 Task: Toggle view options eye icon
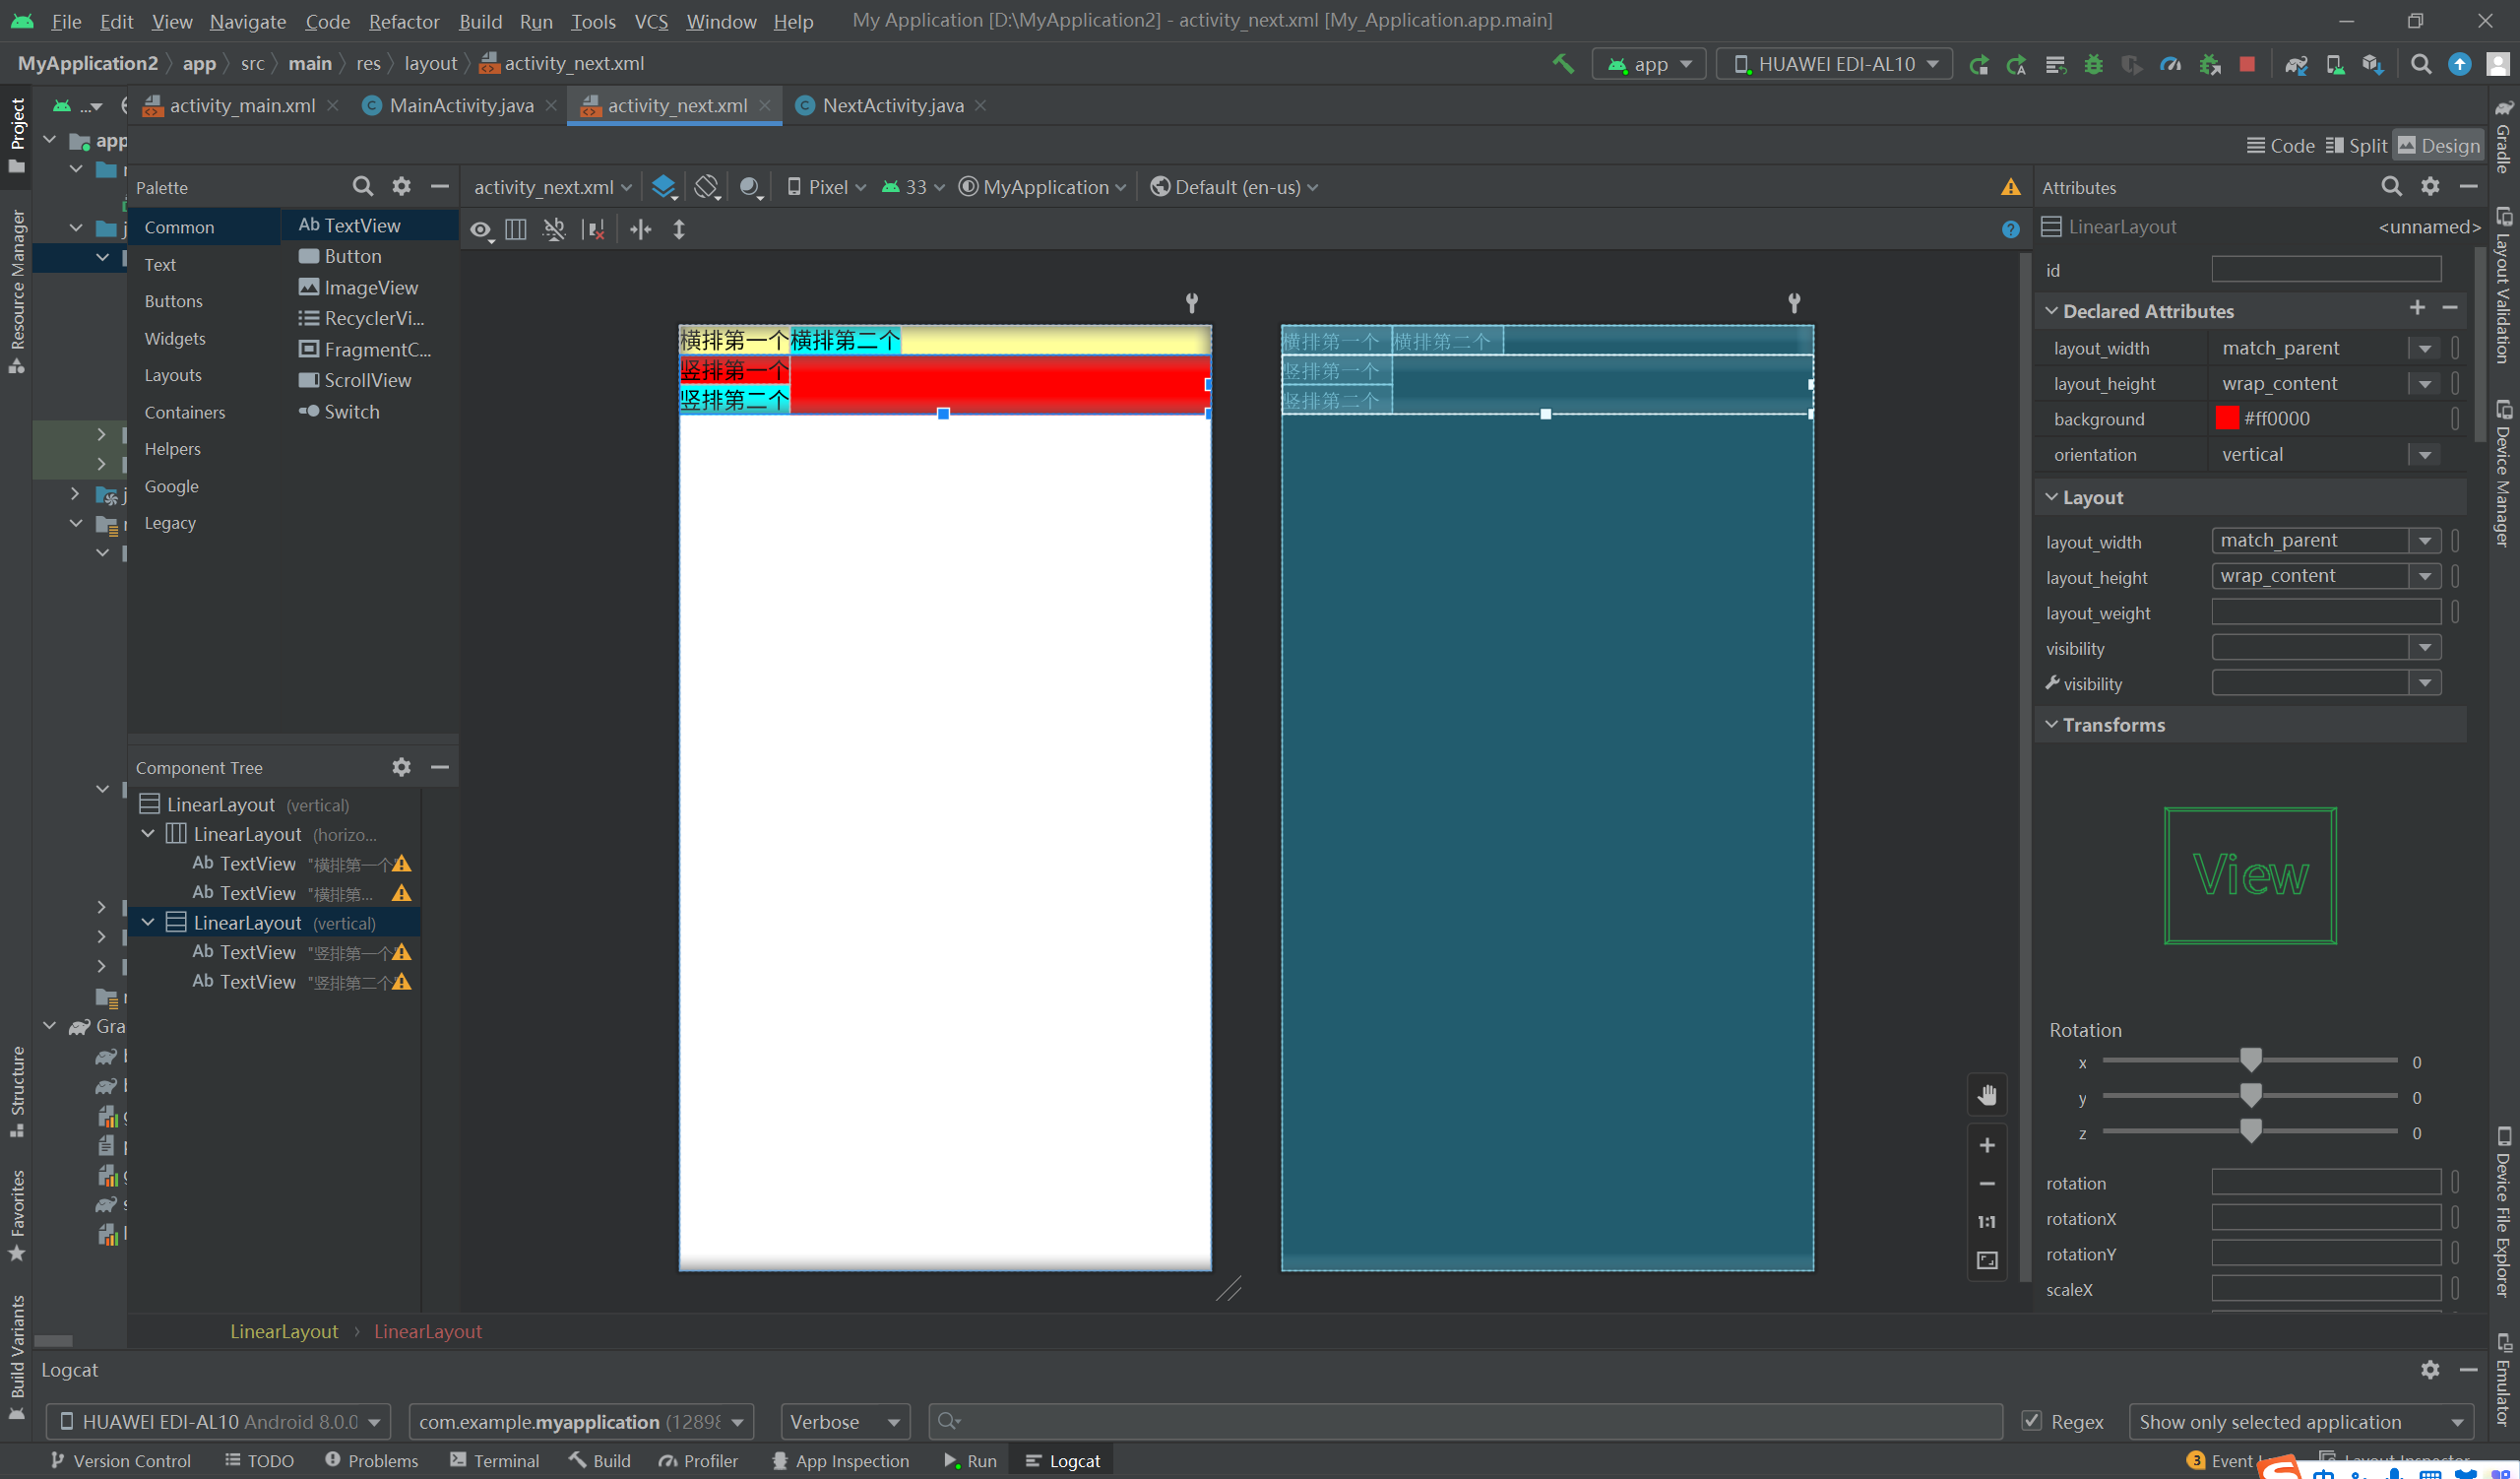point(481,230)
